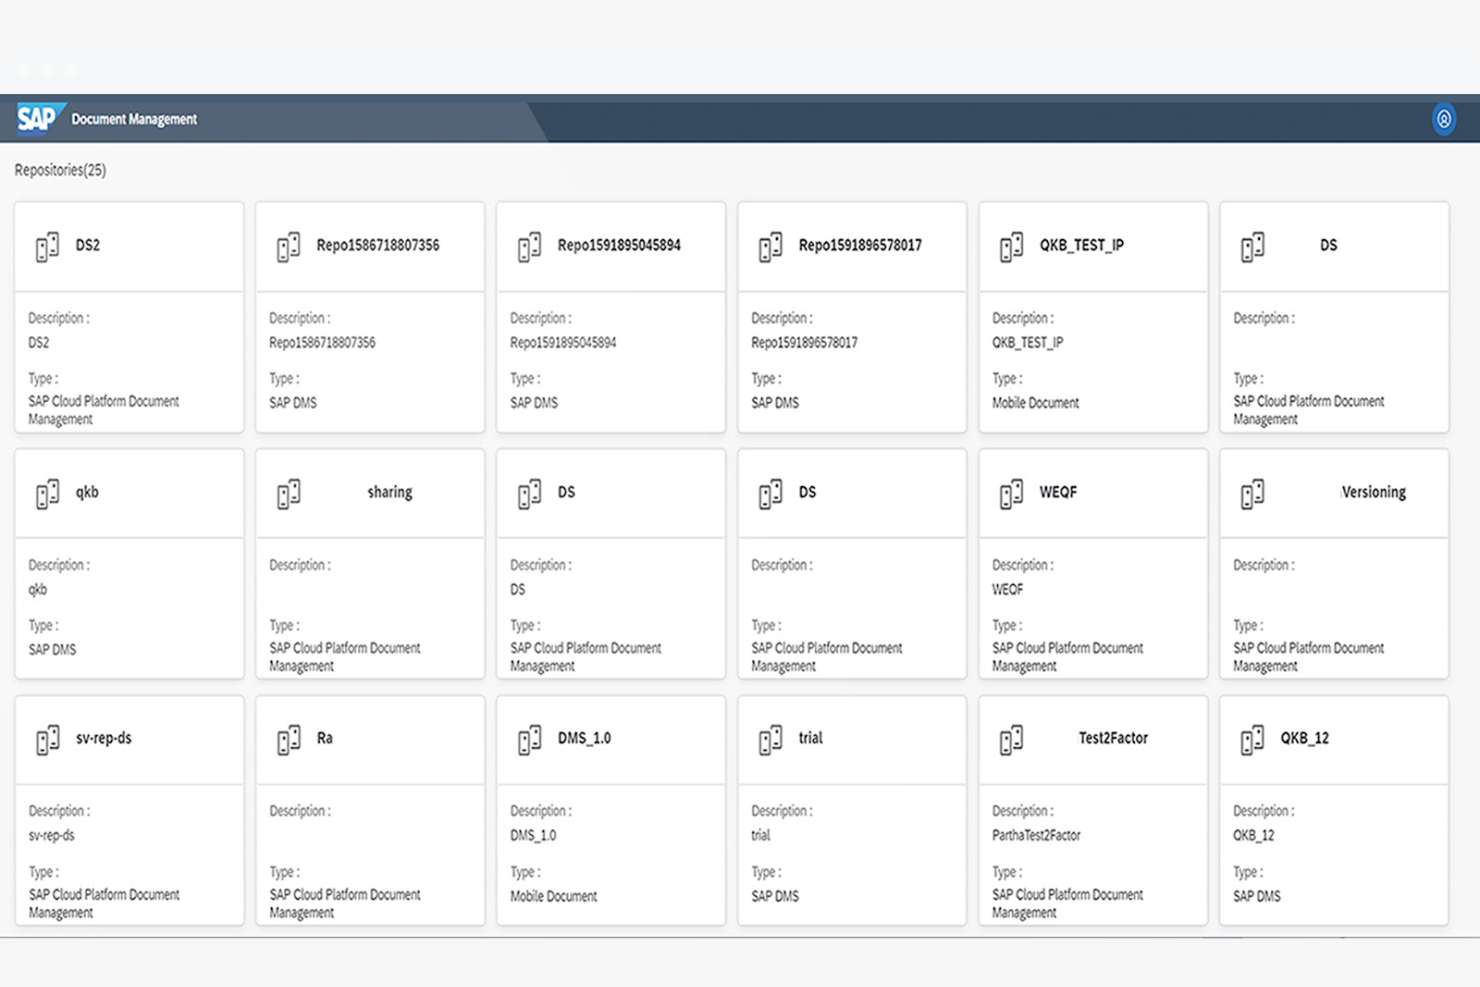Open the Repo1591896578017 card title
This screenshot has width=1480, height=987.
pyautogui.click(x=860, y=245)
